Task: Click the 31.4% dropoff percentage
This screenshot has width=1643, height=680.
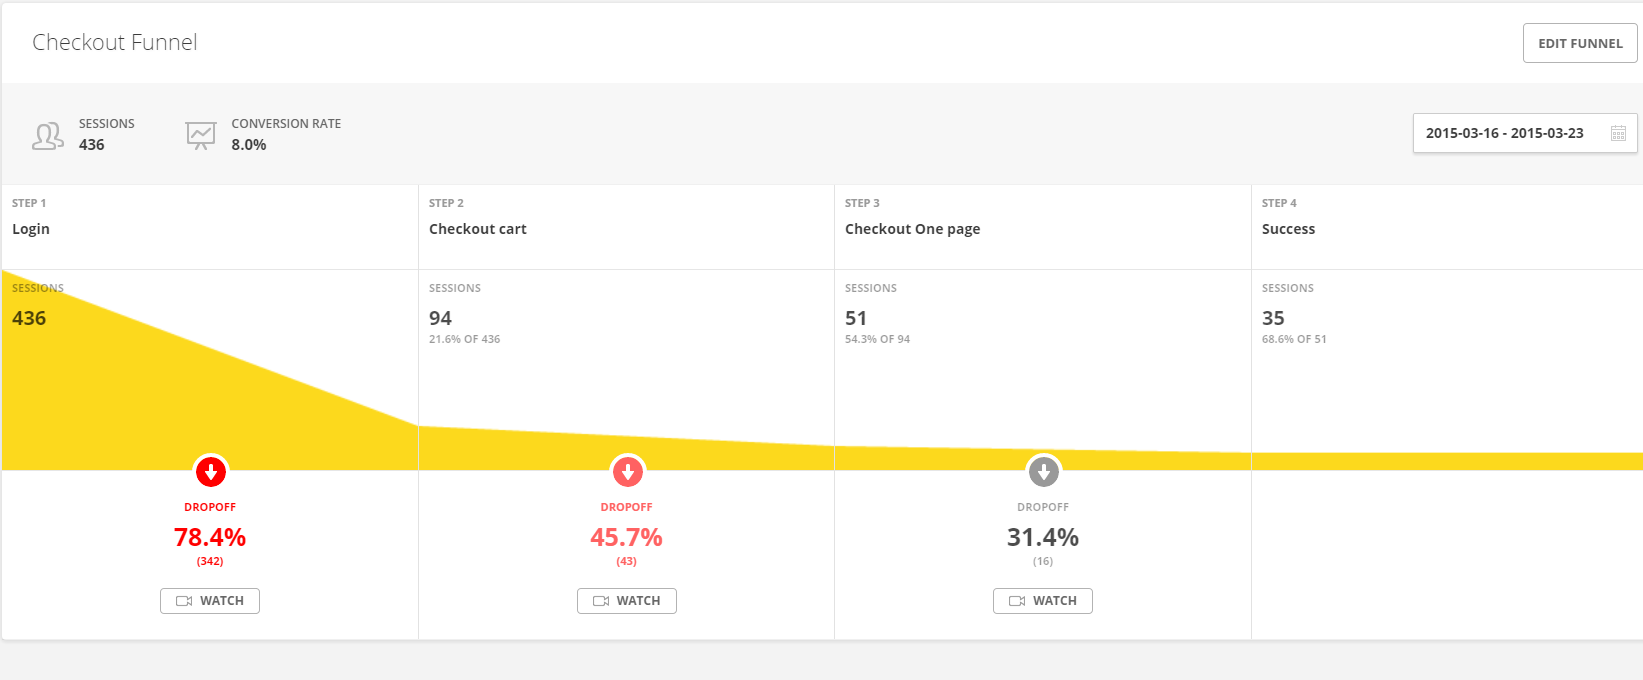Action: click(x=1043, y=538)
